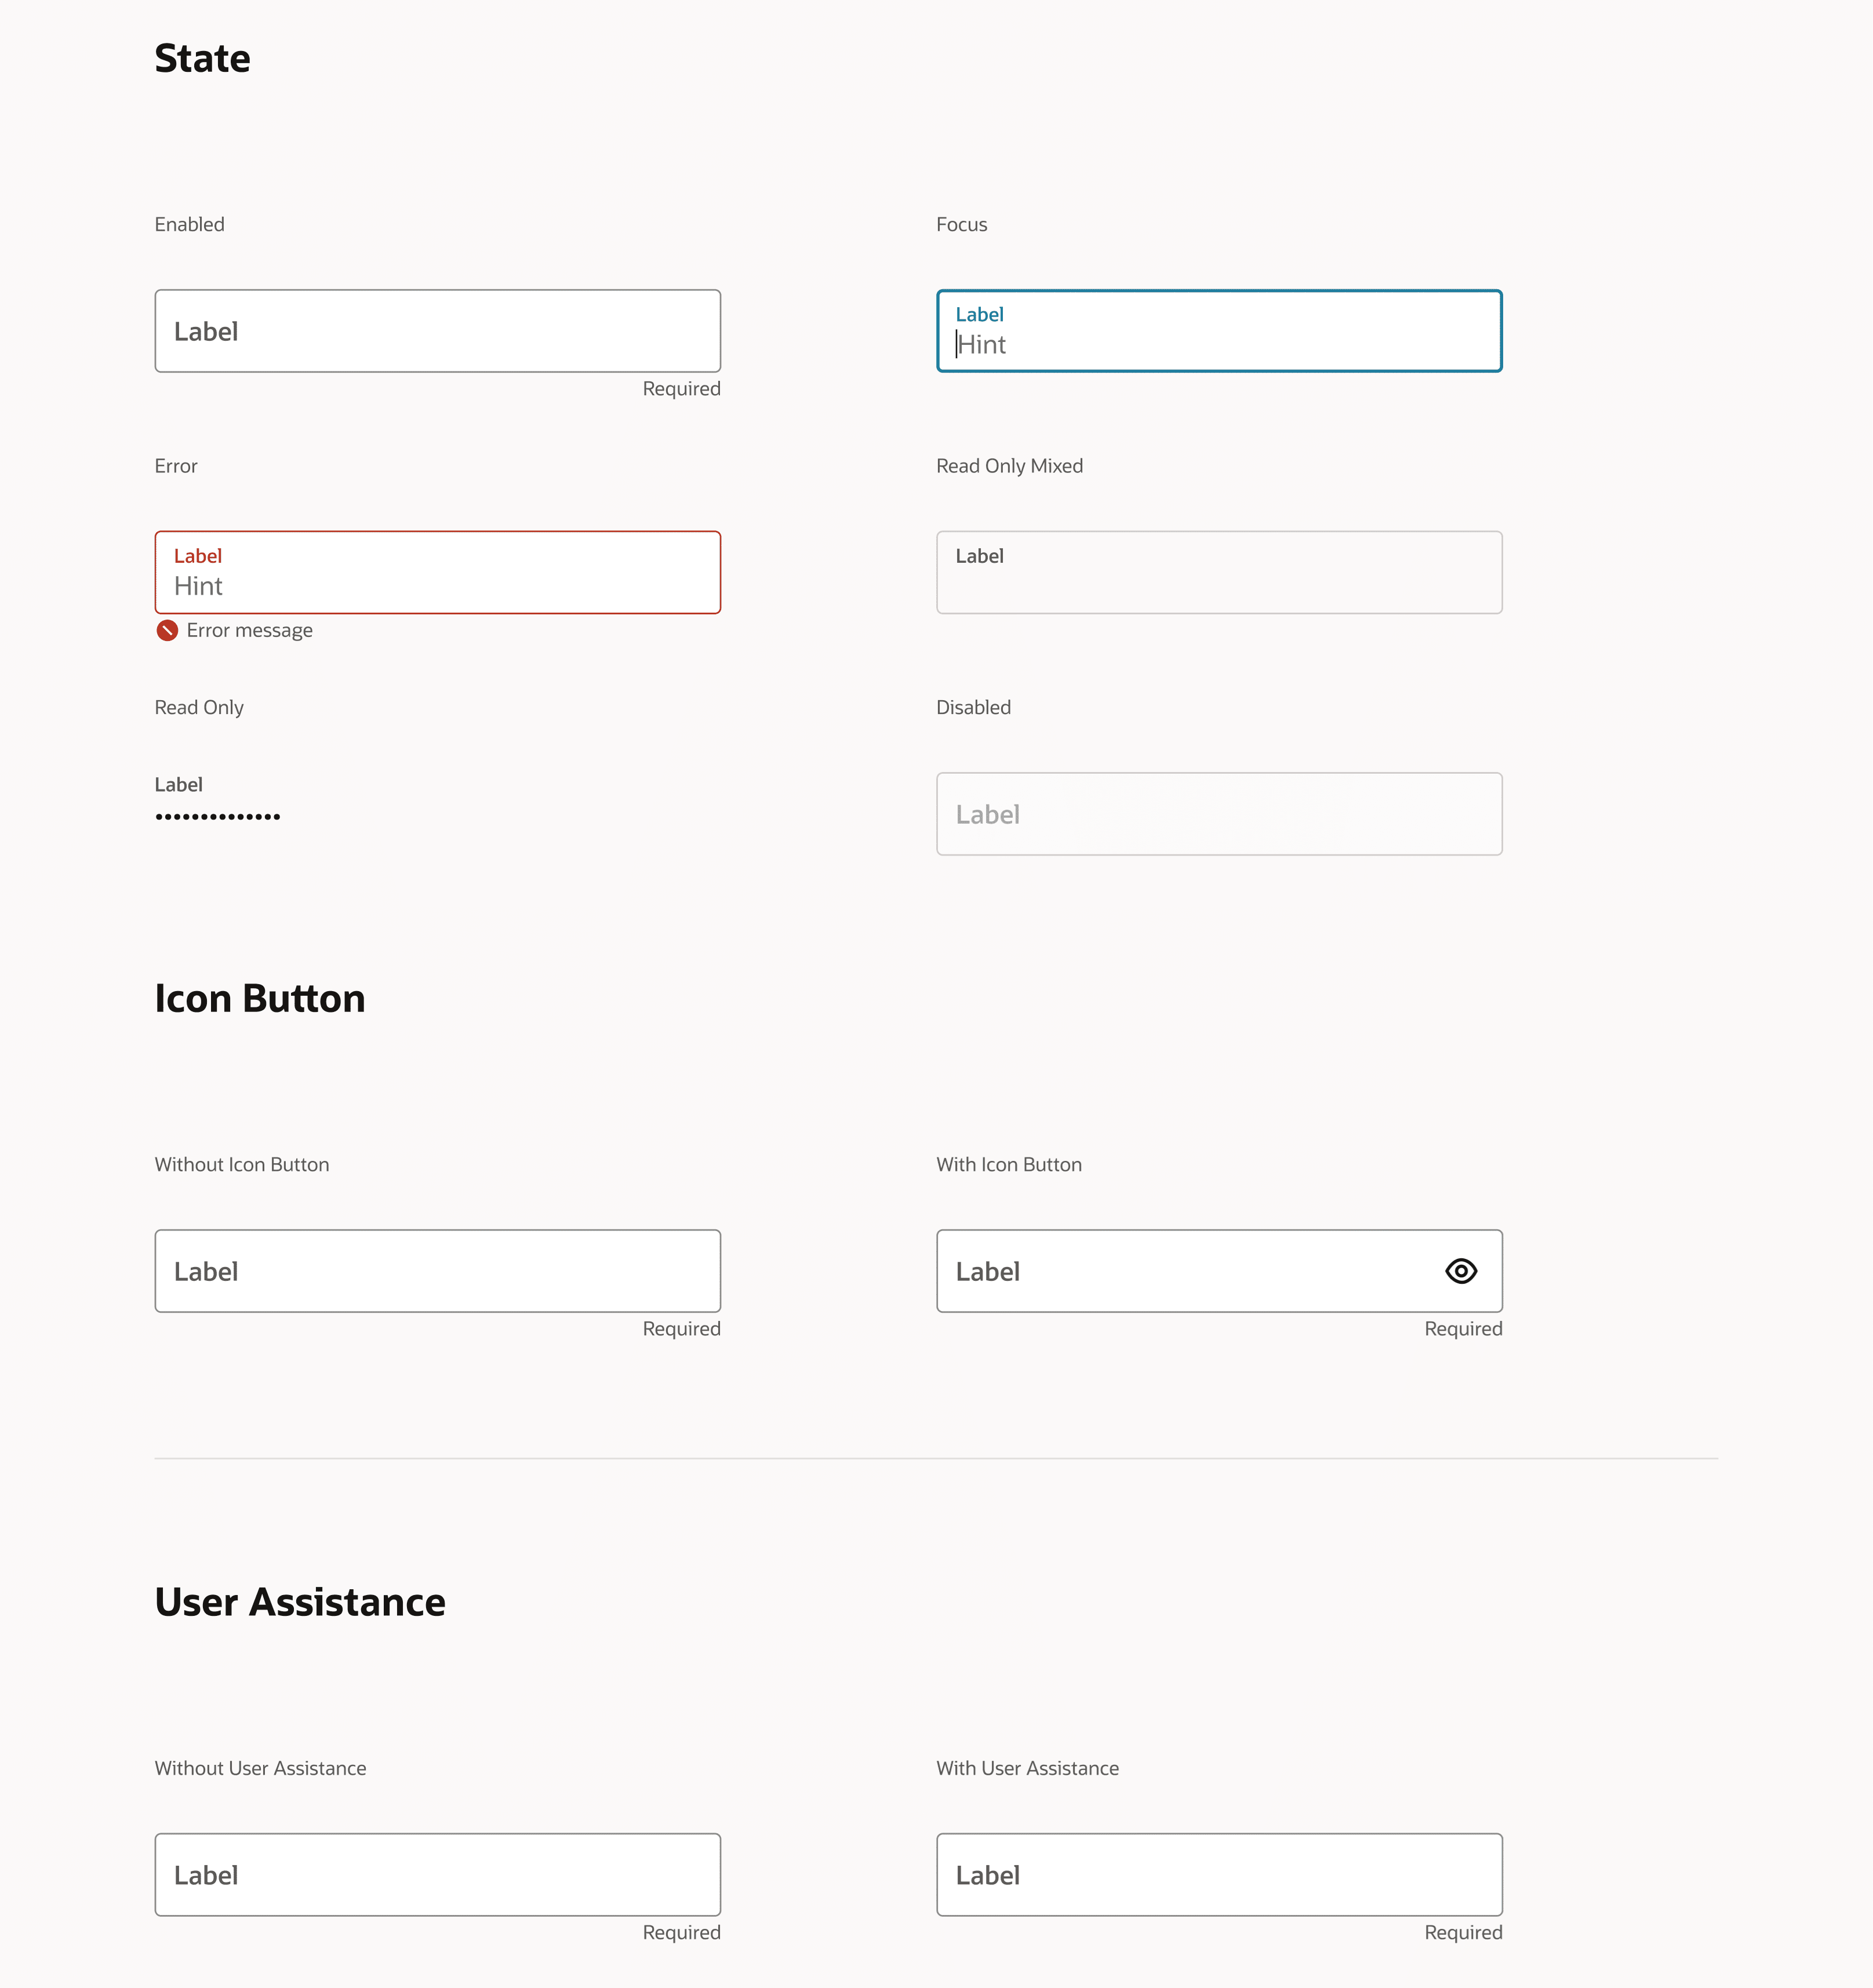Click inside the focused Hint input field
Viewport: 1873px width, 1988px height.
[1218, 345]
